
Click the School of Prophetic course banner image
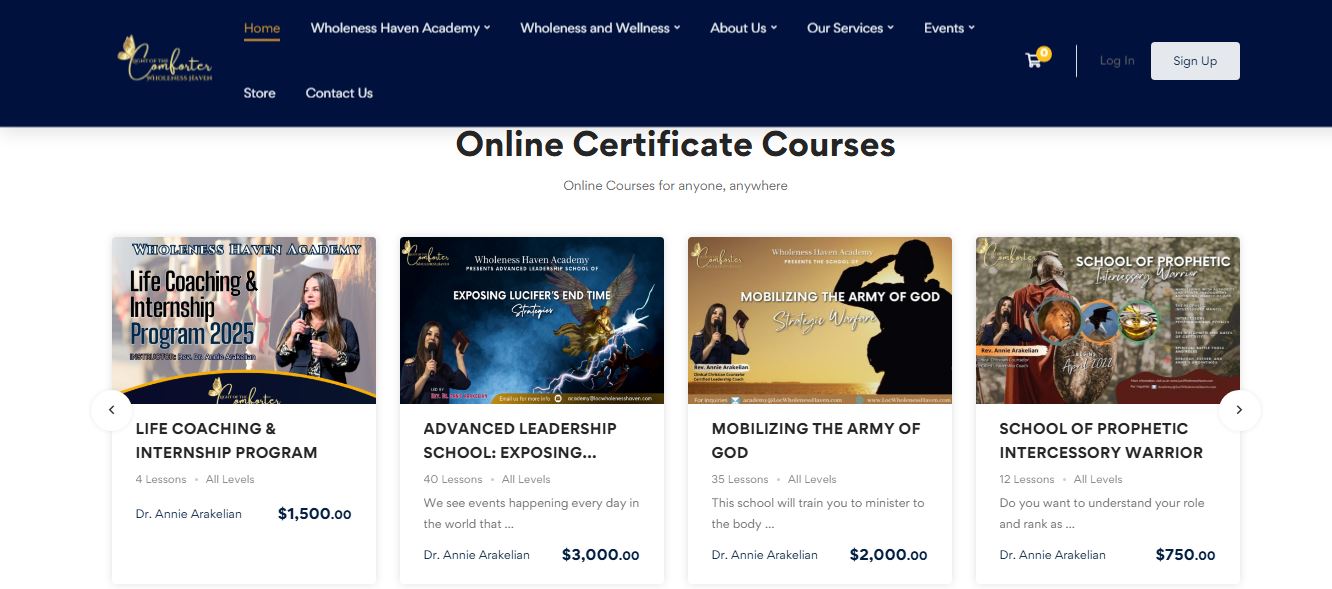click(1108, 320)
